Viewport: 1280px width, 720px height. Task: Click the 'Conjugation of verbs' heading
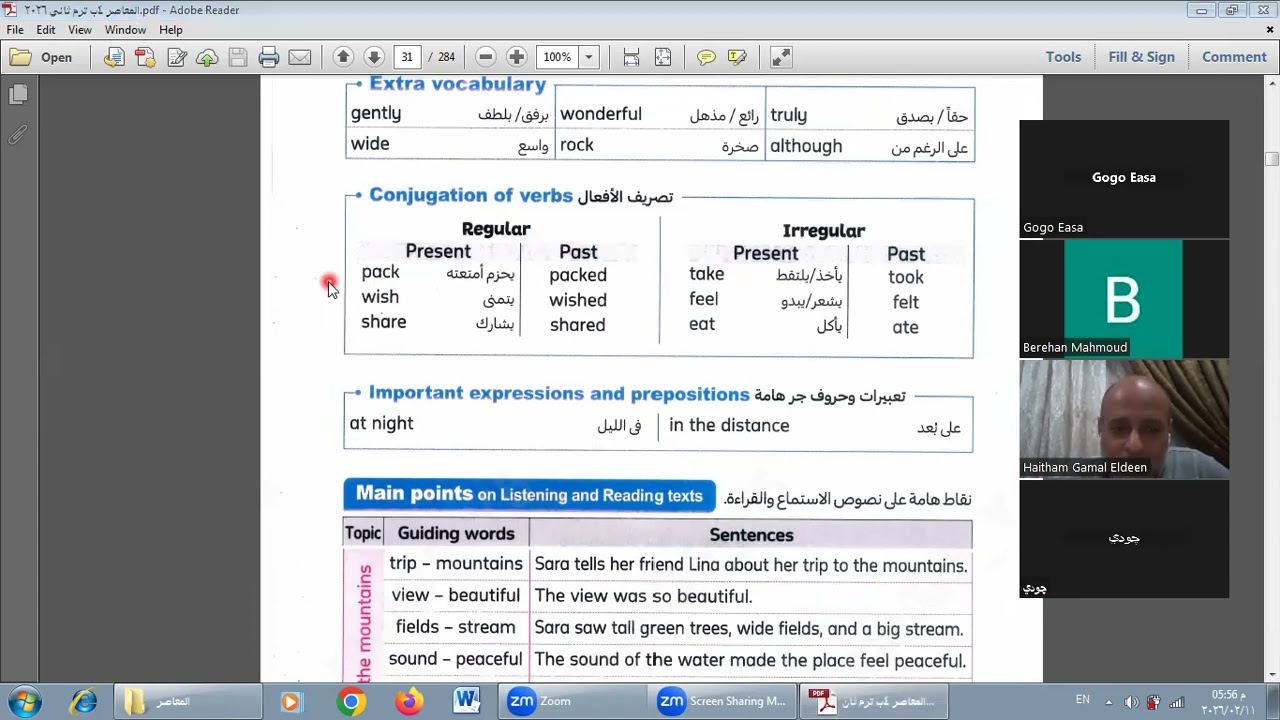pos(471,195)
